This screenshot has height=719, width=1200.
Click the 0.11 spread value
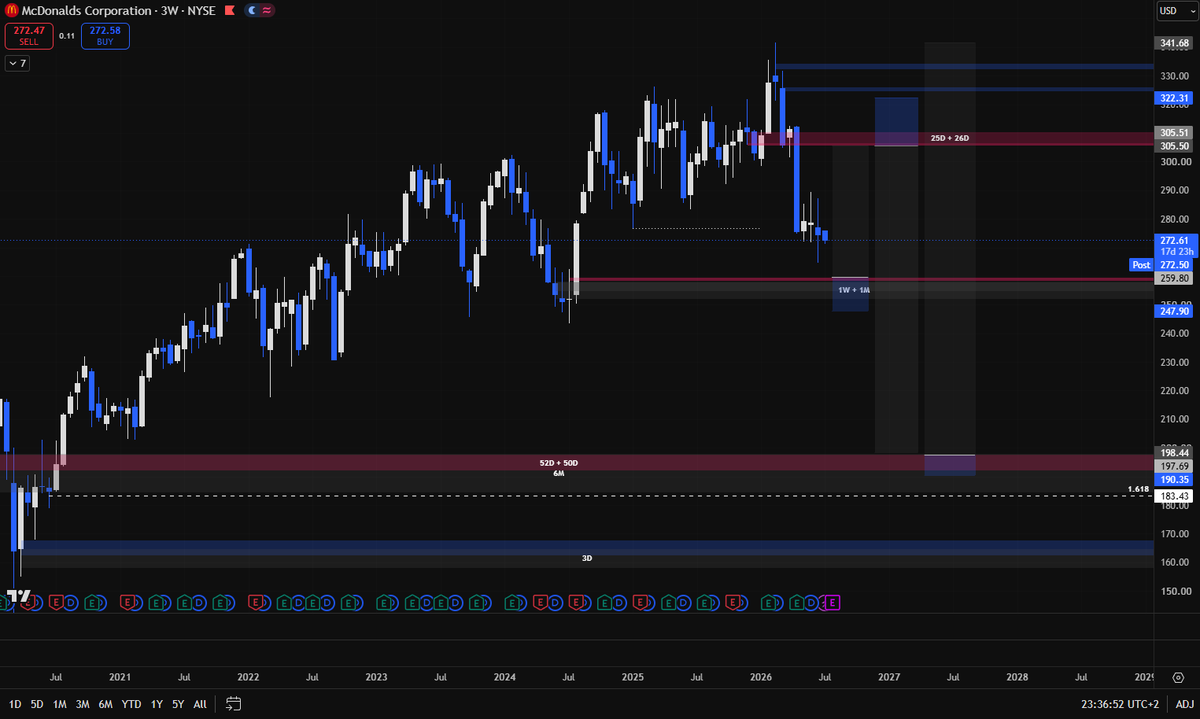pos(67,36)
